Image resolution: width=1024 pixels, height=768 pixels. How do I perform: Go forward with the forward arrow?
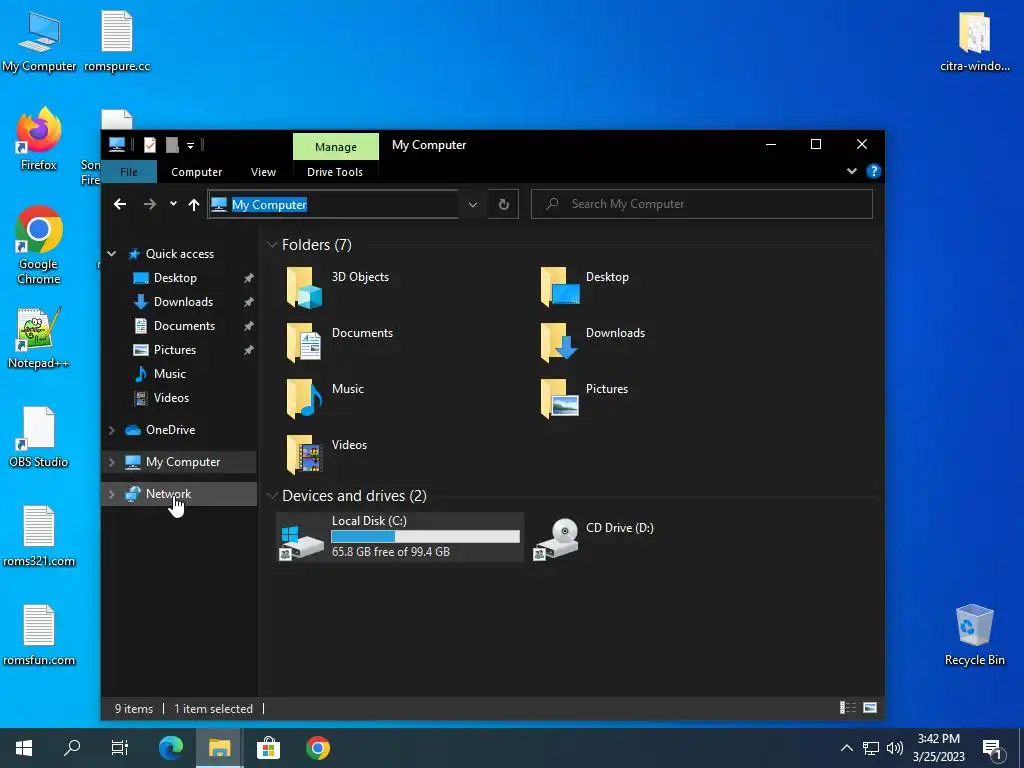pos(150,204)
